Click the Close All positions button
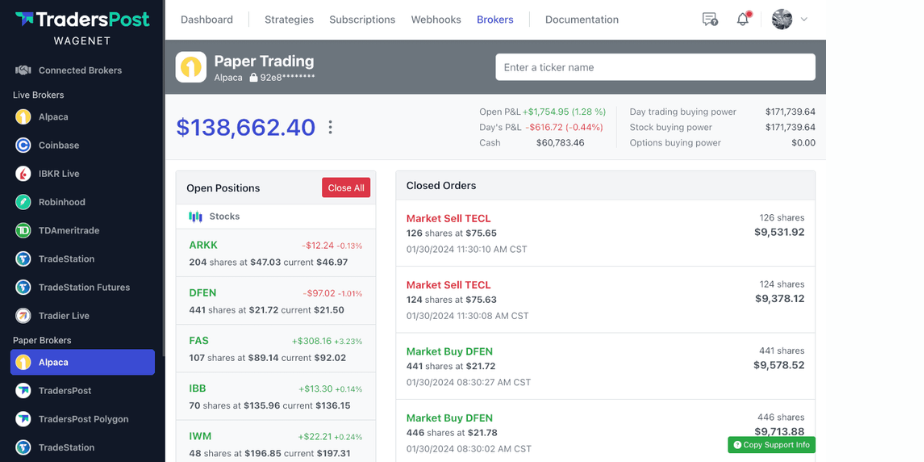 pyautogui.click(x=346, y=188)
